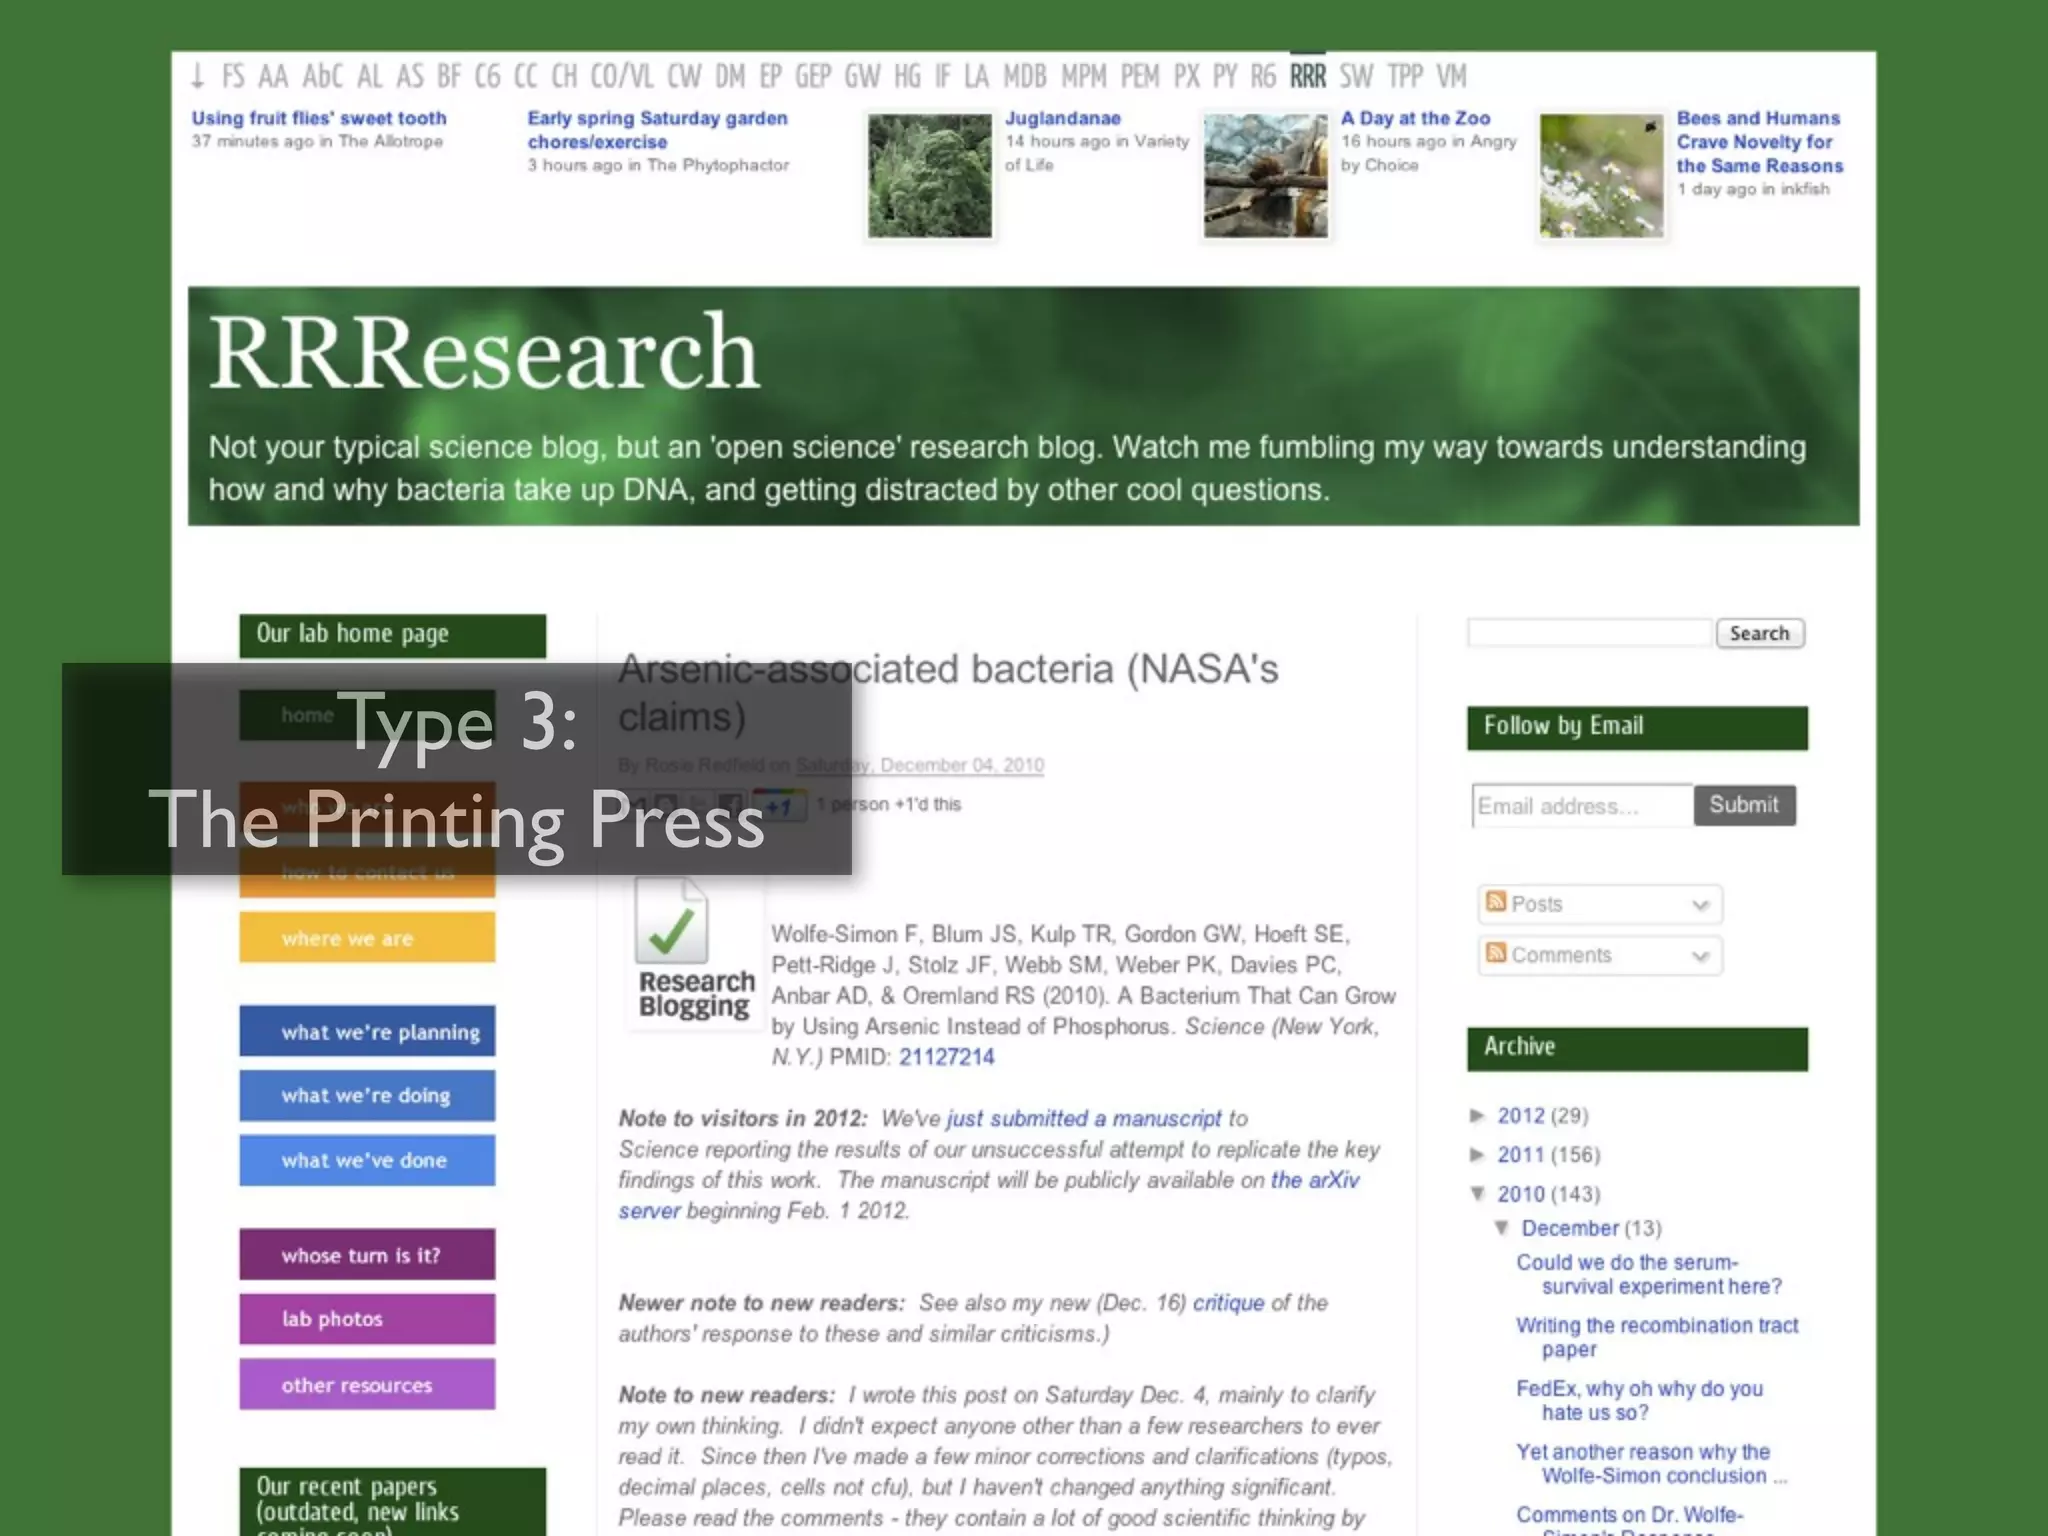Open the Juglandanae forest thumbnail
The height and width of the screenshot is (1536, 2048).
(929, 176)
